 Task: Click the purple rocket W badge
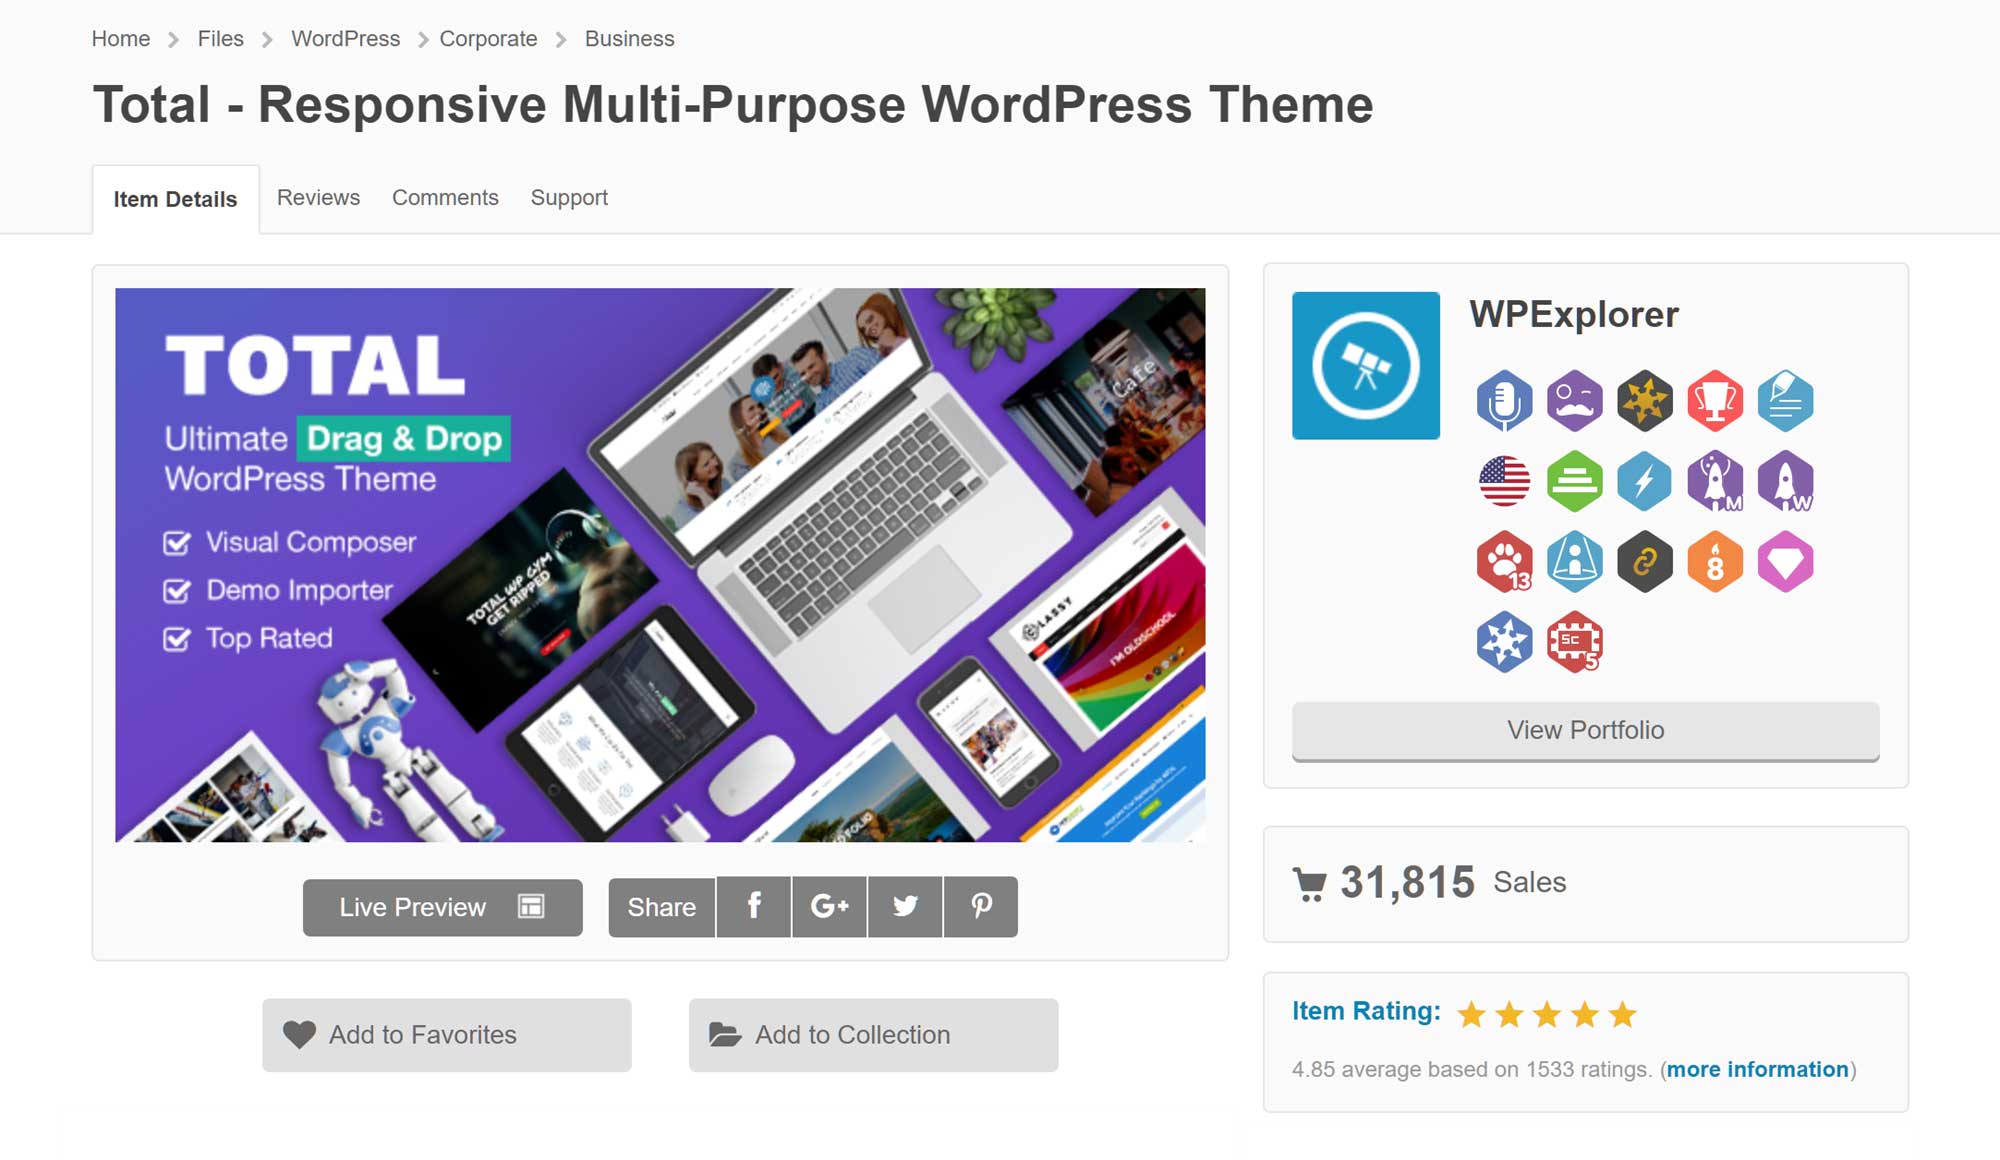tap(1785, 481)
